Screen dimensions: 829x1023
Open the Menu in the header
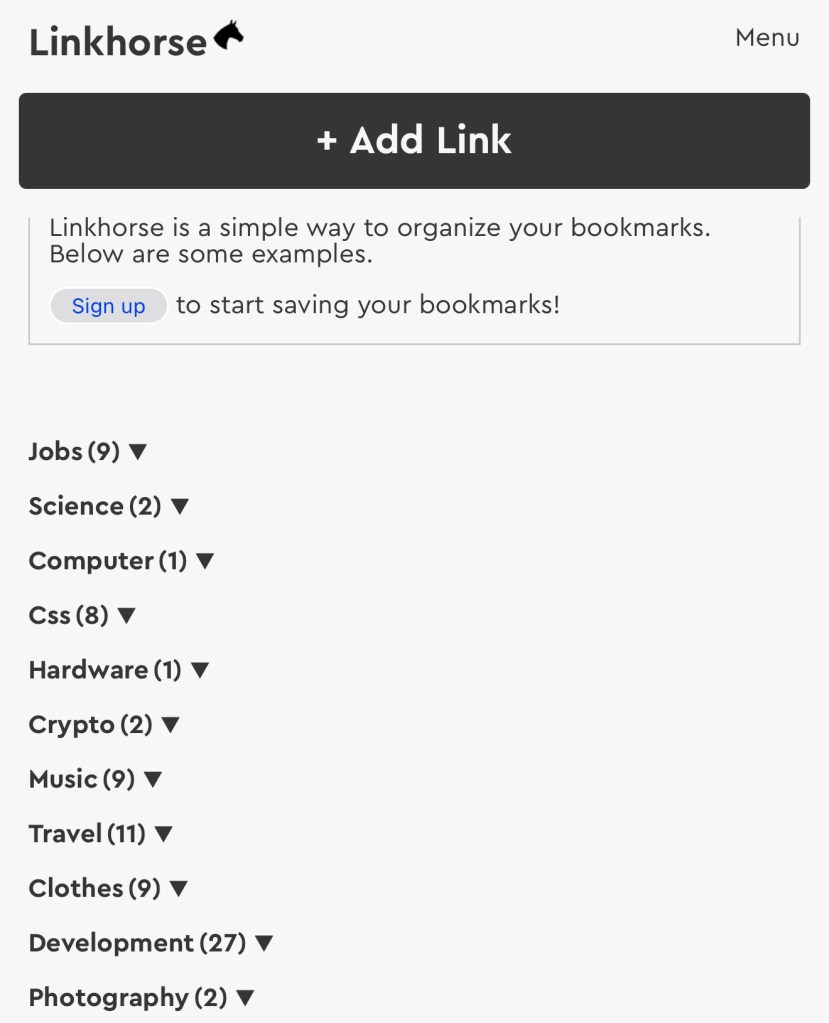click(767, 38)
